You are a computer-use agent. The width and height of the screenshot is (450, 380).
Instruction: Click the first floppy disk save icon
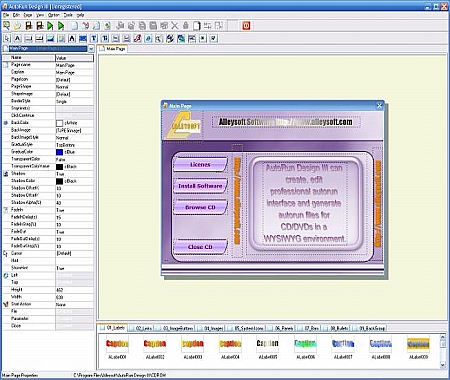[x=29, y=26]
